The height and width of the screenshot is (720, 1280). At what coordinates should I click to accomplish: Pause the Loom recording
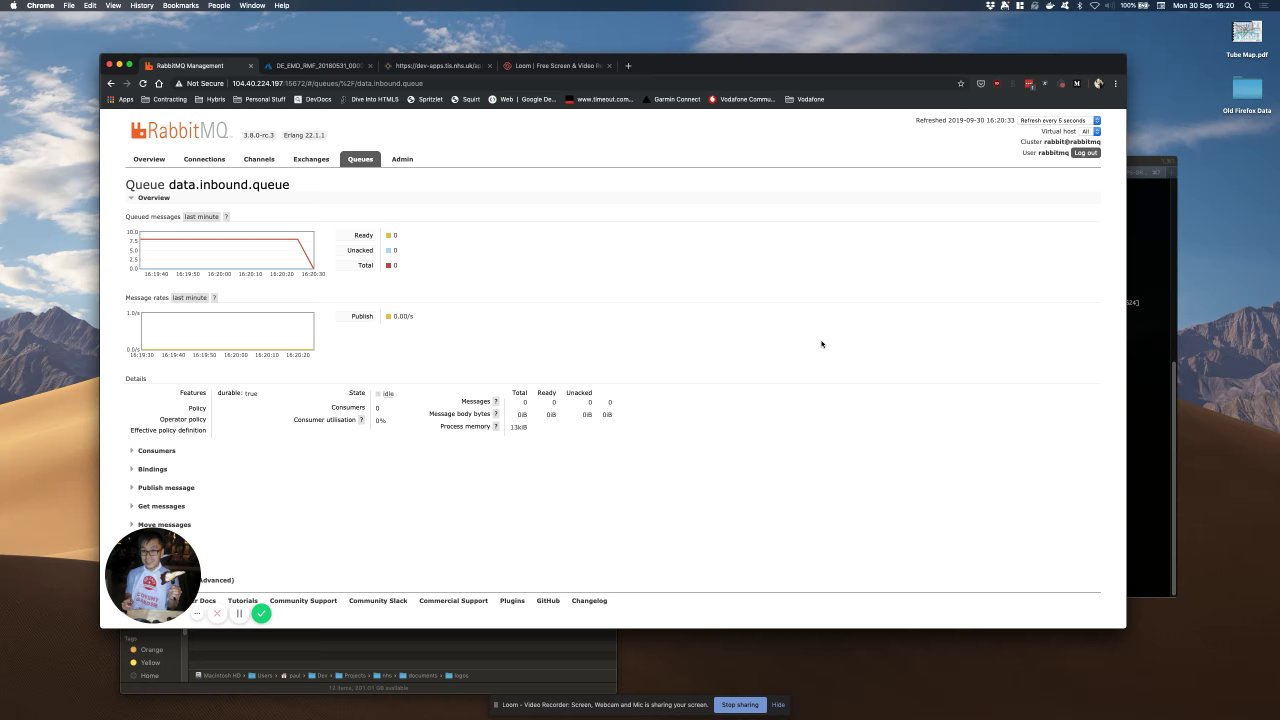click(x=239, y=614)
